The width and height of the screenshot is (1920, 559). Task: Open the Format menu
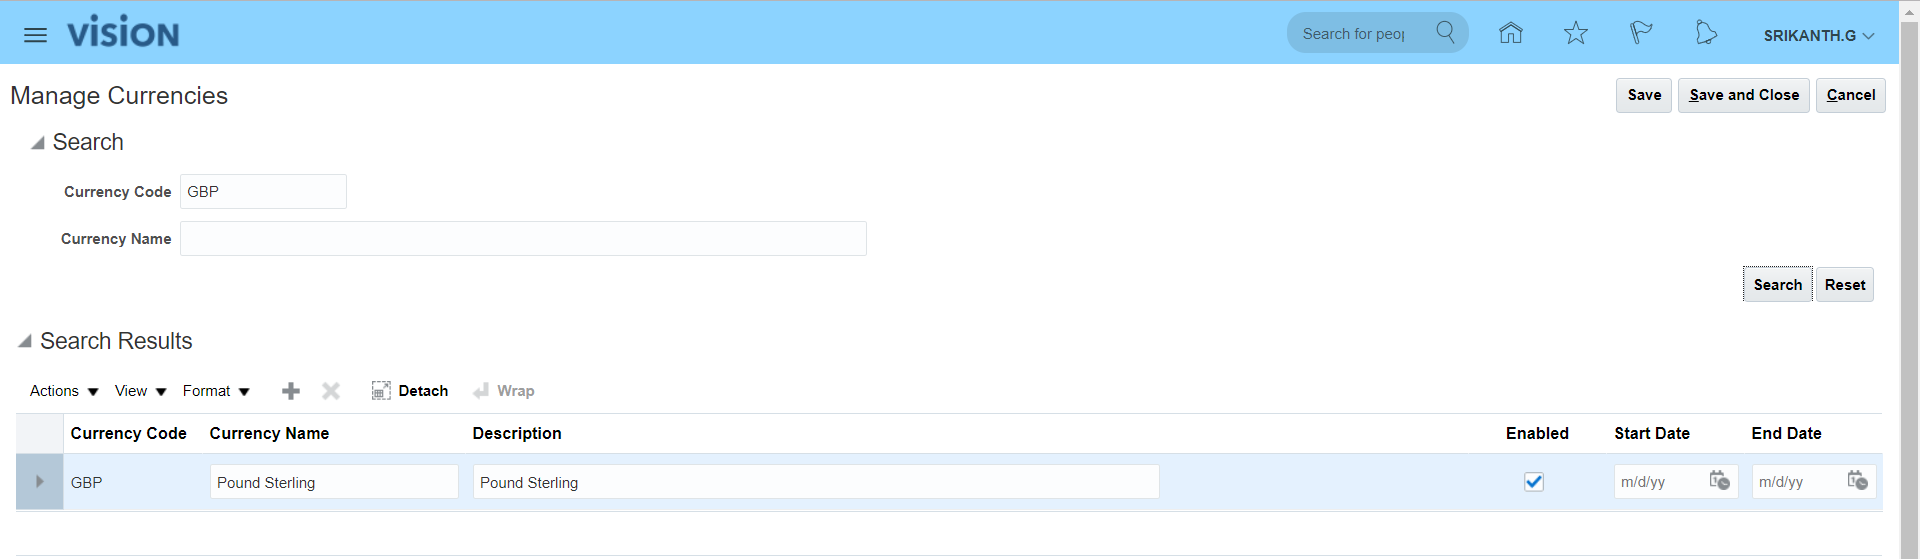tap(216, 391)
